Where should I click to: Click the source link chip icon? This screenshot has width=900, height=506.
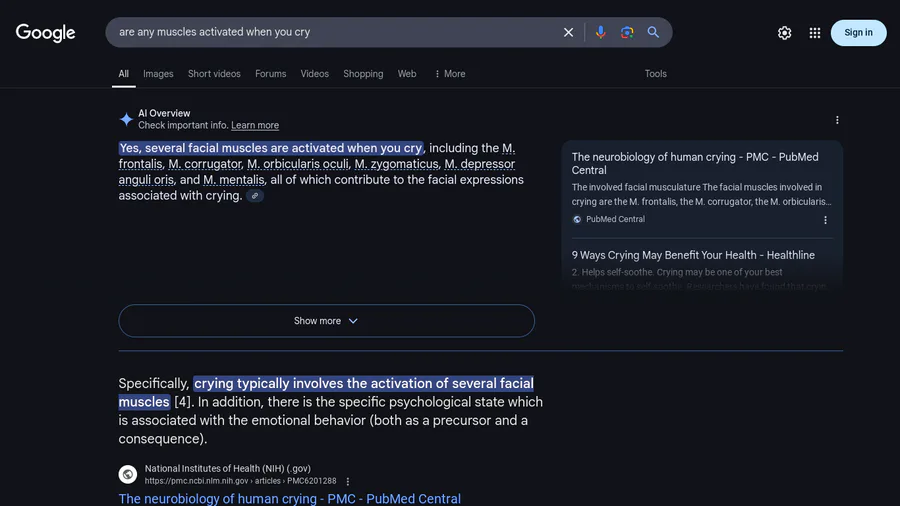255,196
